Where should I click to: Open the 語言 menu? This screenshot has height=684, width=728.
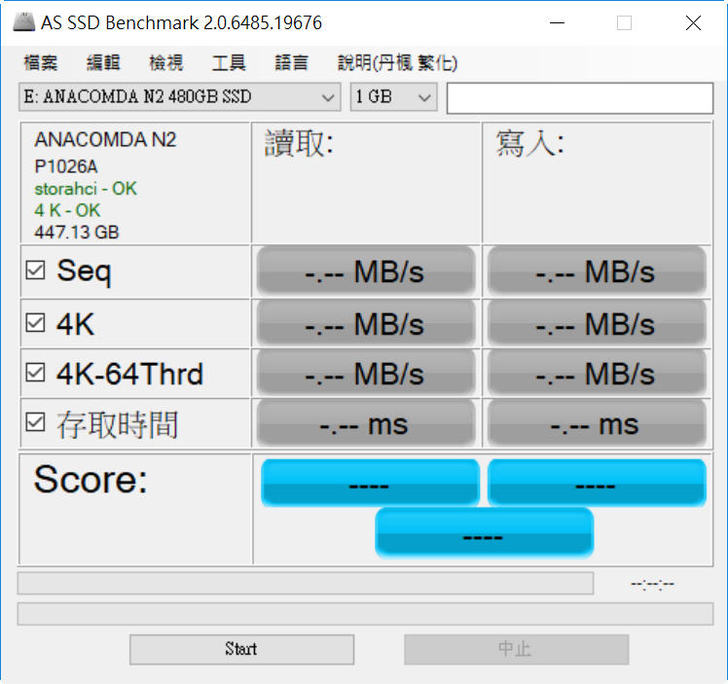292,63
